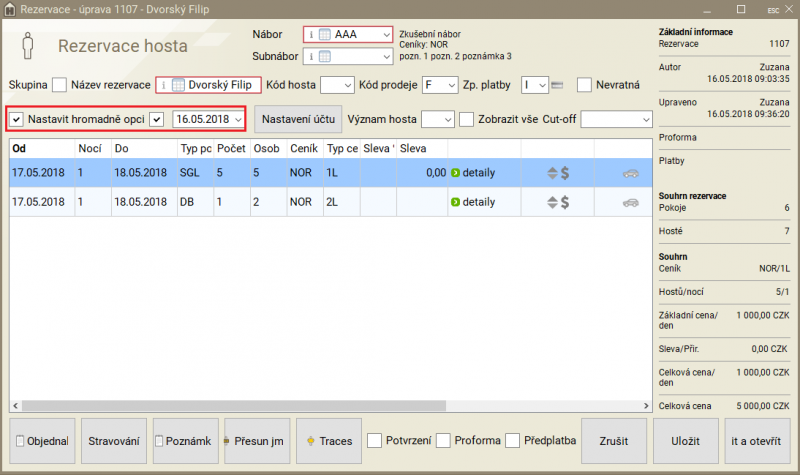This screenshot has height=475, width=800.
Task: Check the Potvrzení checkbox
Action: [375, 441]
